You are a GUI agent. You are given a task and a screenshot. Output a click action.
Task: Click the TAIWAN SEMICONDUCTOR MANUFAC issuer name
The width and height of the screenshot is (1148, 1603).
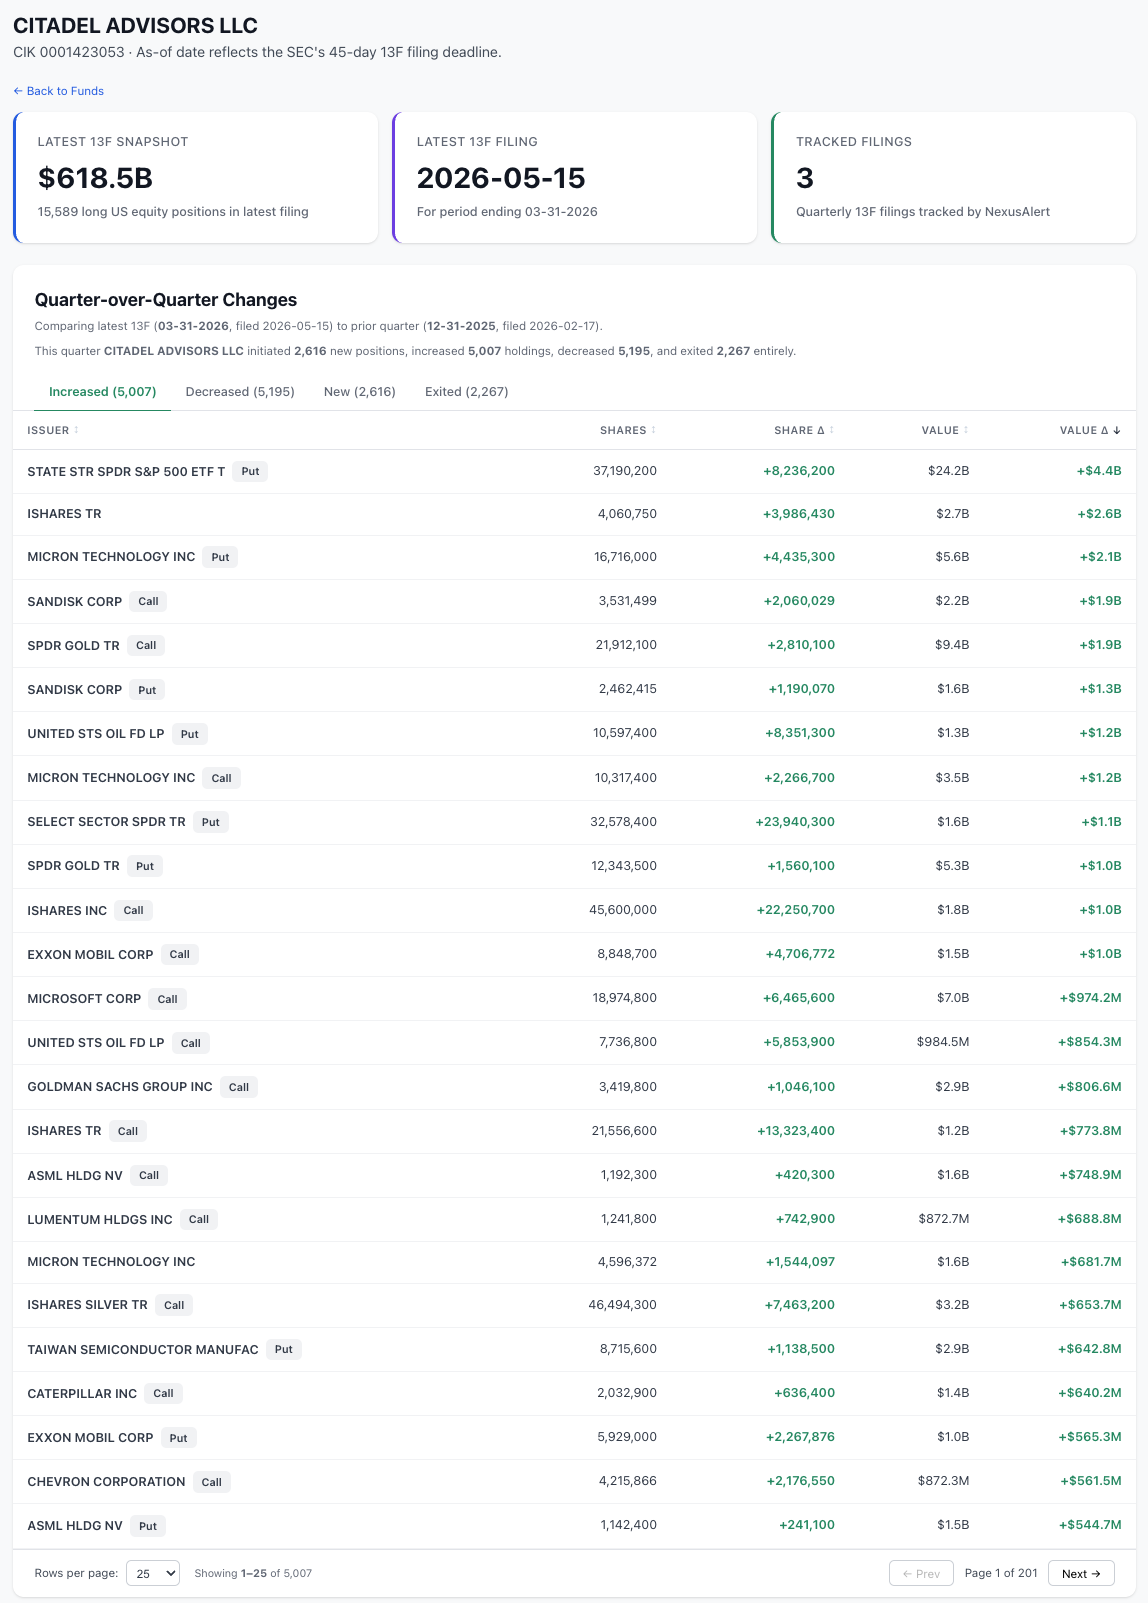(x=143, y=1349)
